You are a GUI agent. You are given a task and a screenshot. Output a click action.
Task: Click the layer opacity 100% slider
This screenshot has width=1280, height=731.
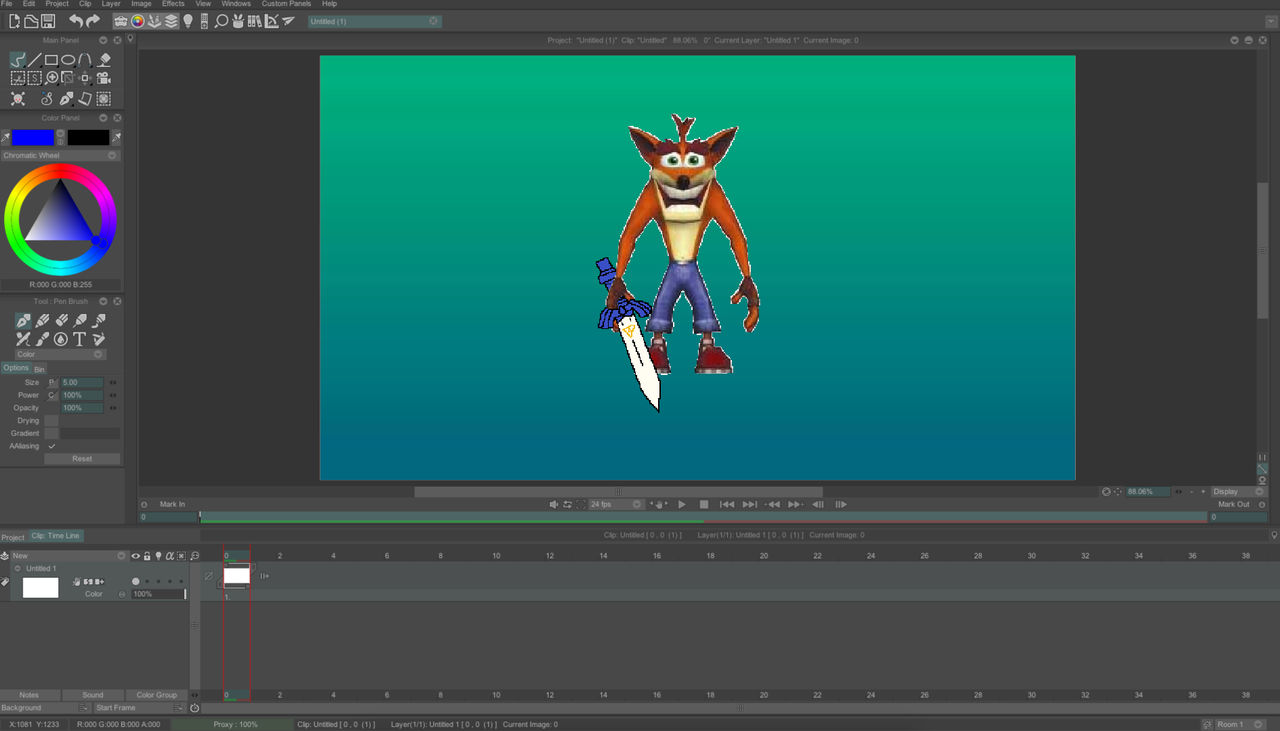(158, 594)
